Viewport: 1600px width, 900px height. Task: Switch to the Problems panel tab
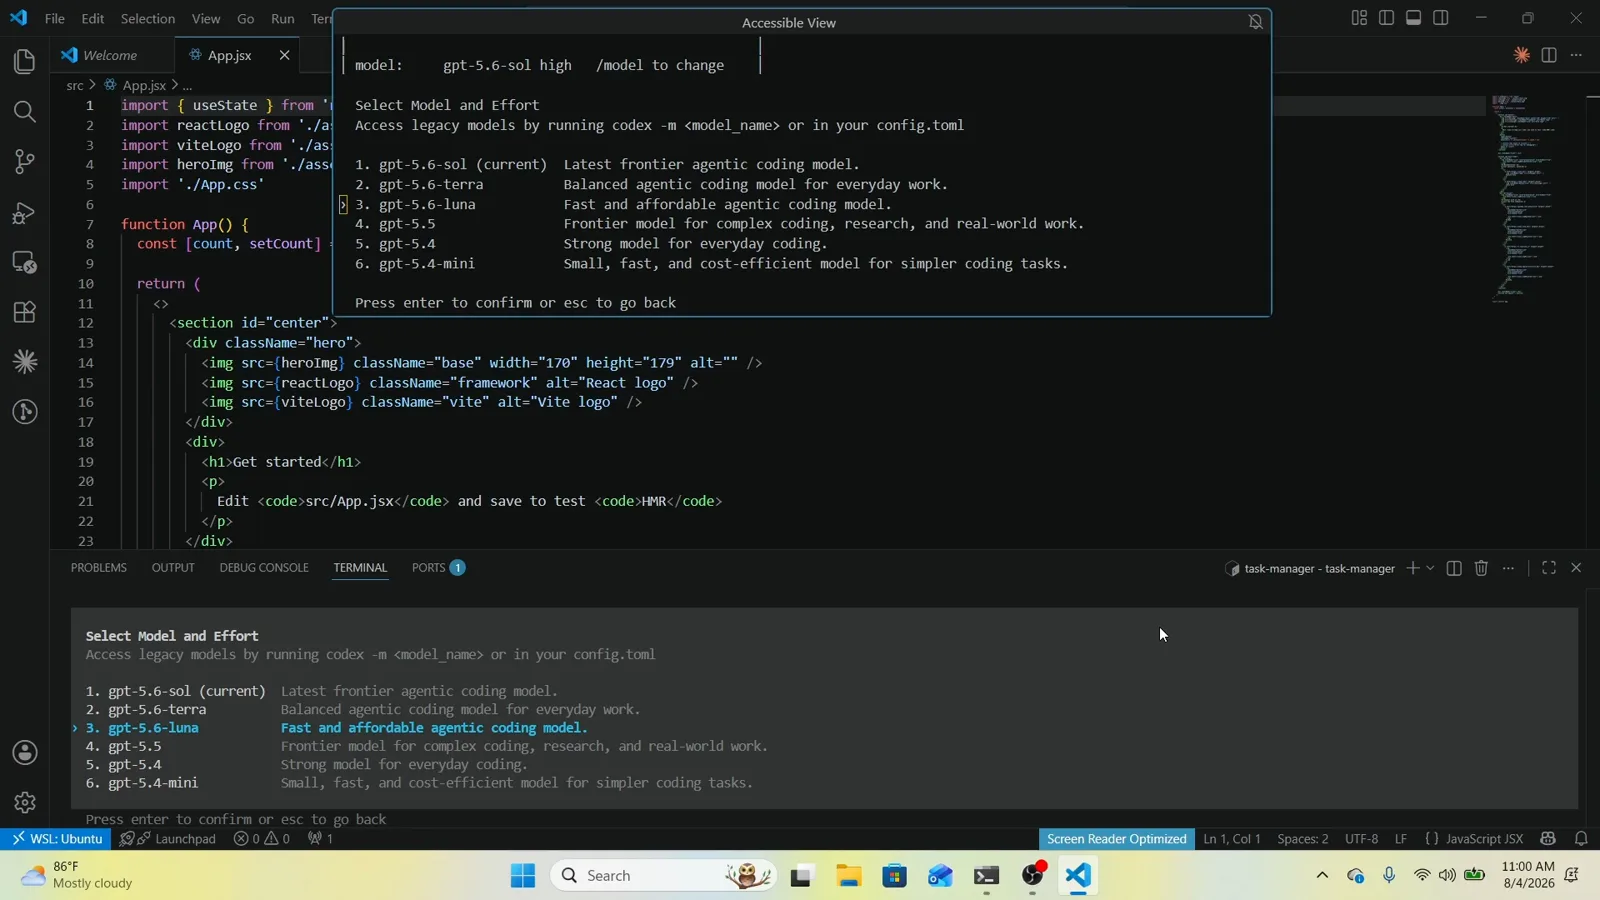coord(99,568)
